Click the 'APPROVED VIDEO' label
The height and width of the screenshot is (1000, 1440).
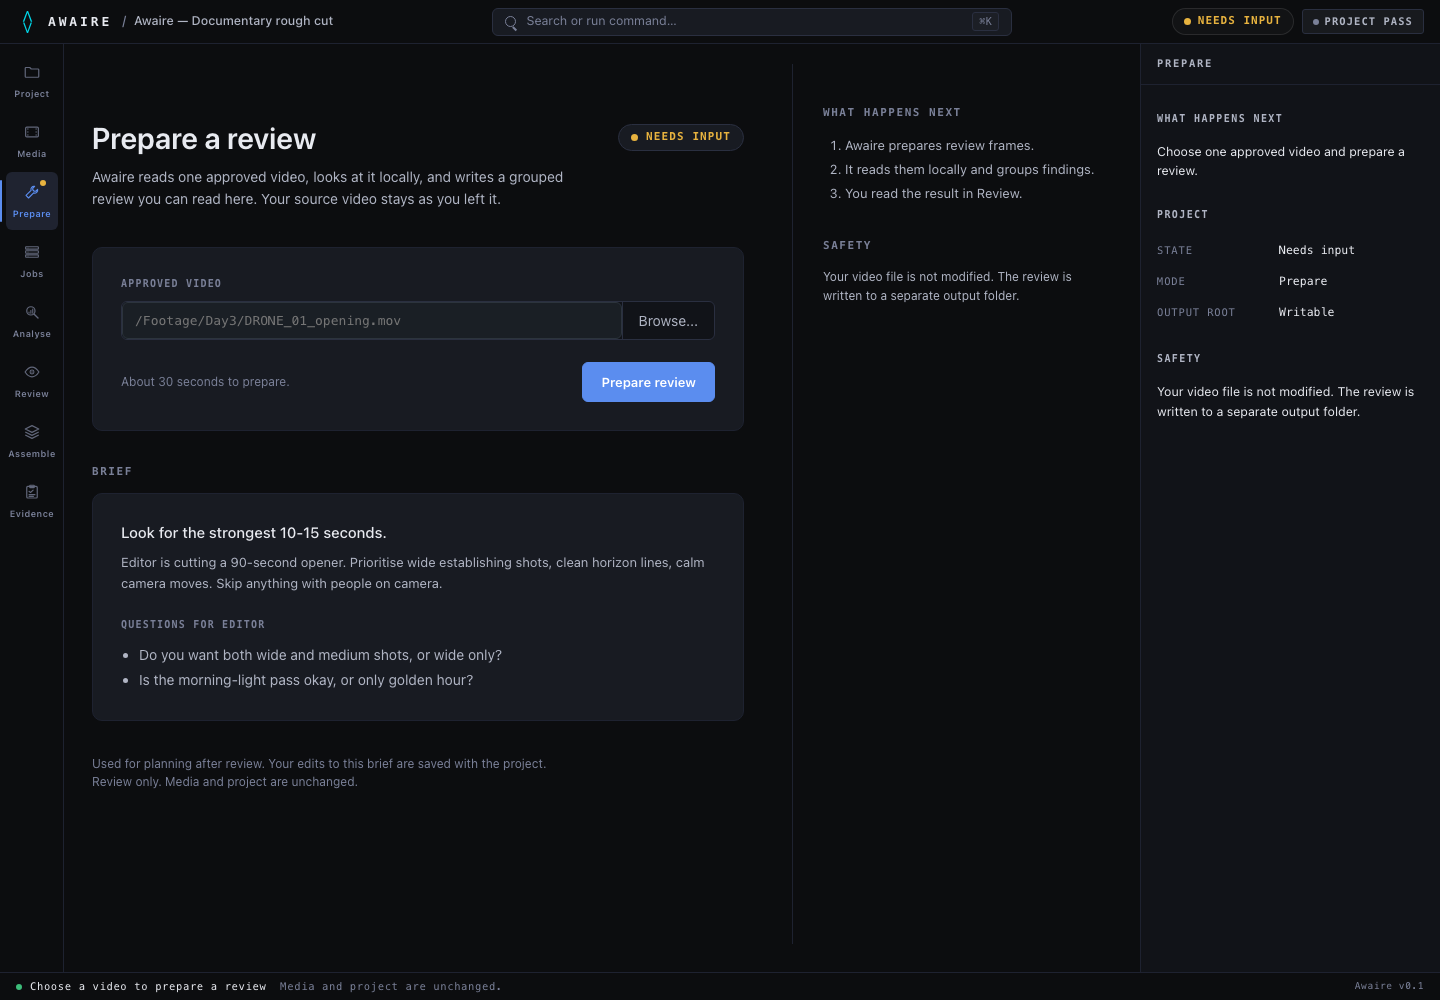click(171, 284)
